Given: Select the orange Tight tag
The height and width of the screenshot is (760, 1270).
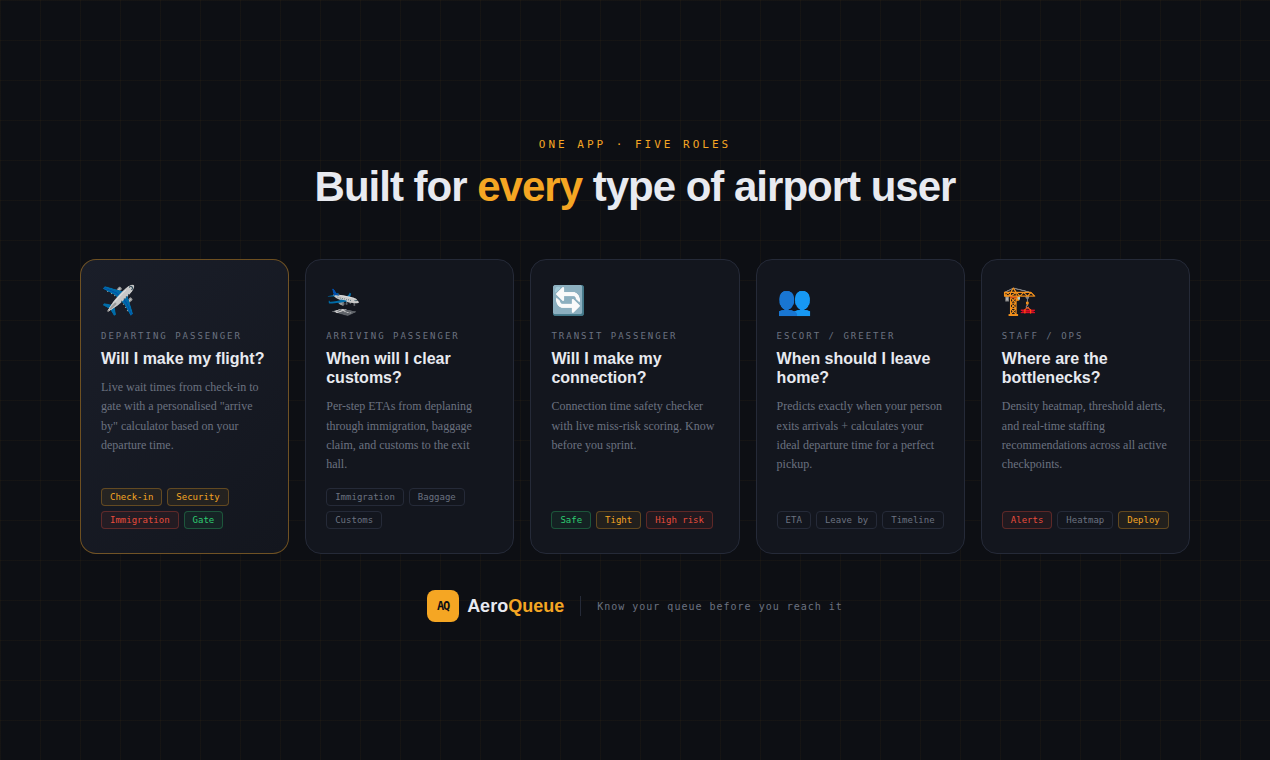Looking at the screenshot, I should tap(618, 520).
